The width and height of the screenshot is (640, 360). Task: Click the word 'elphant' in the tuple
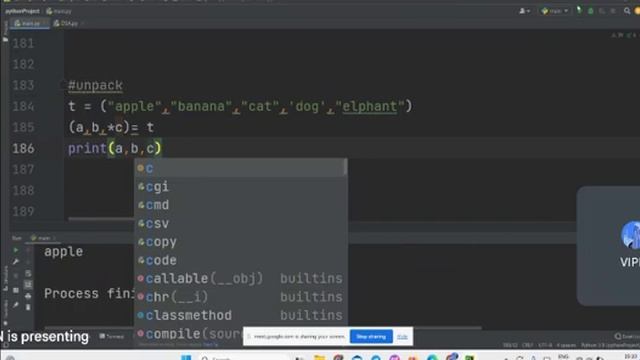click(369, 107)
